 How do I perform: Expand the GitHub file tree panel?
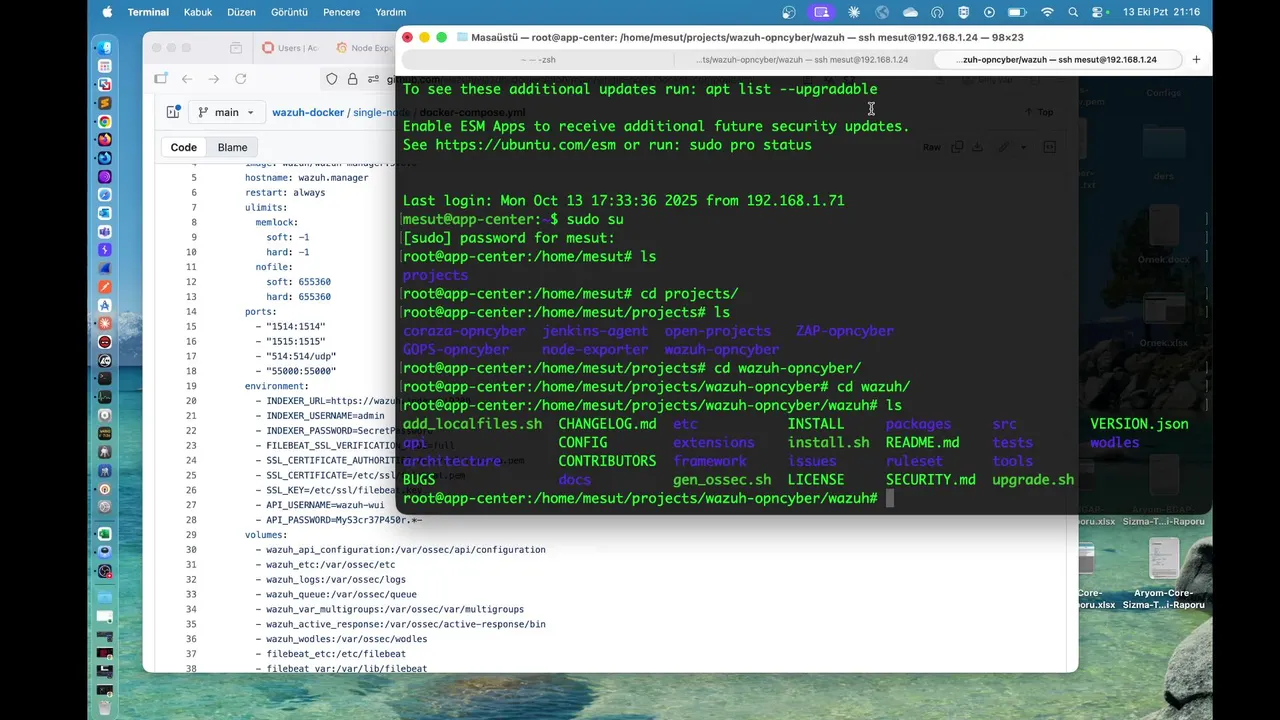(x=172, y=112)
